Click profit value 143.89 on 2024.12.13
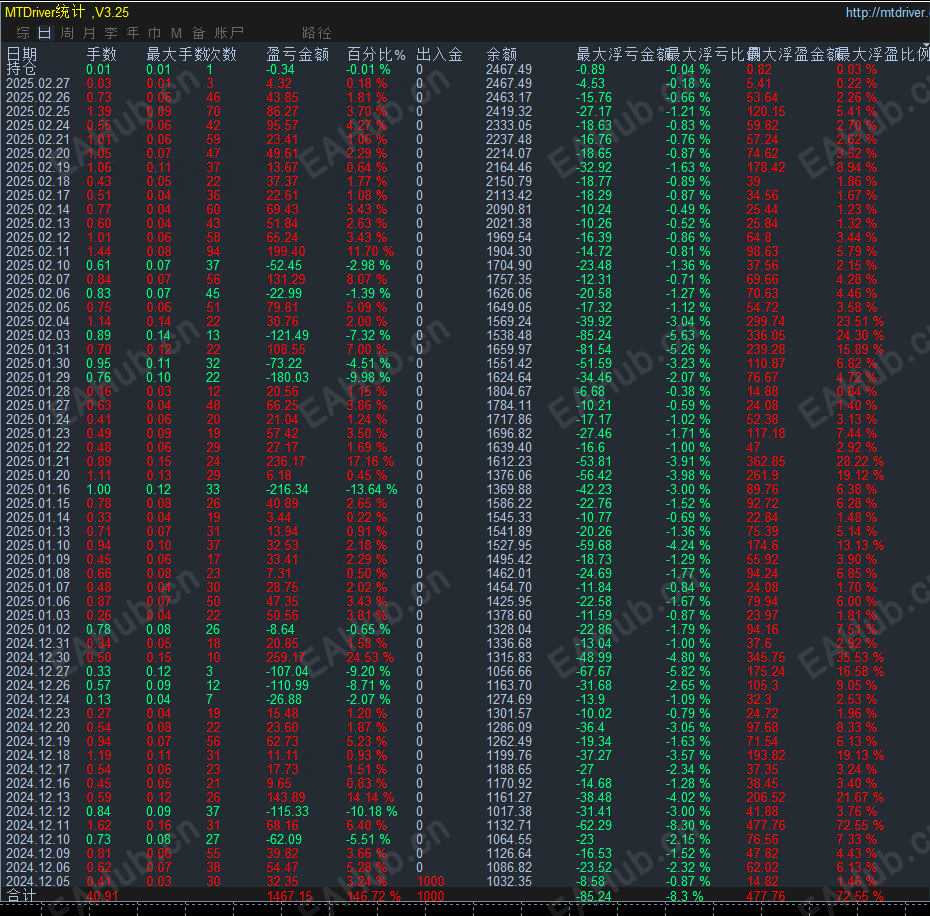This screenshot has height=916, width=930. (286, 797)
